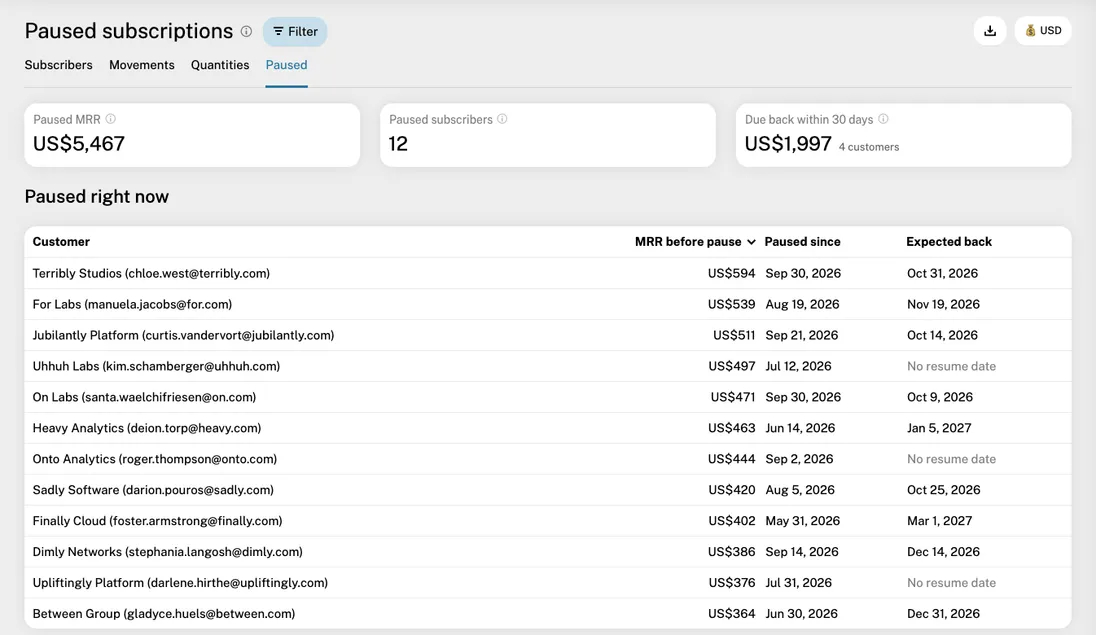Sort by MRR before pause column
The width and height of the screenshot is (1096, 635).
point(695,242)
